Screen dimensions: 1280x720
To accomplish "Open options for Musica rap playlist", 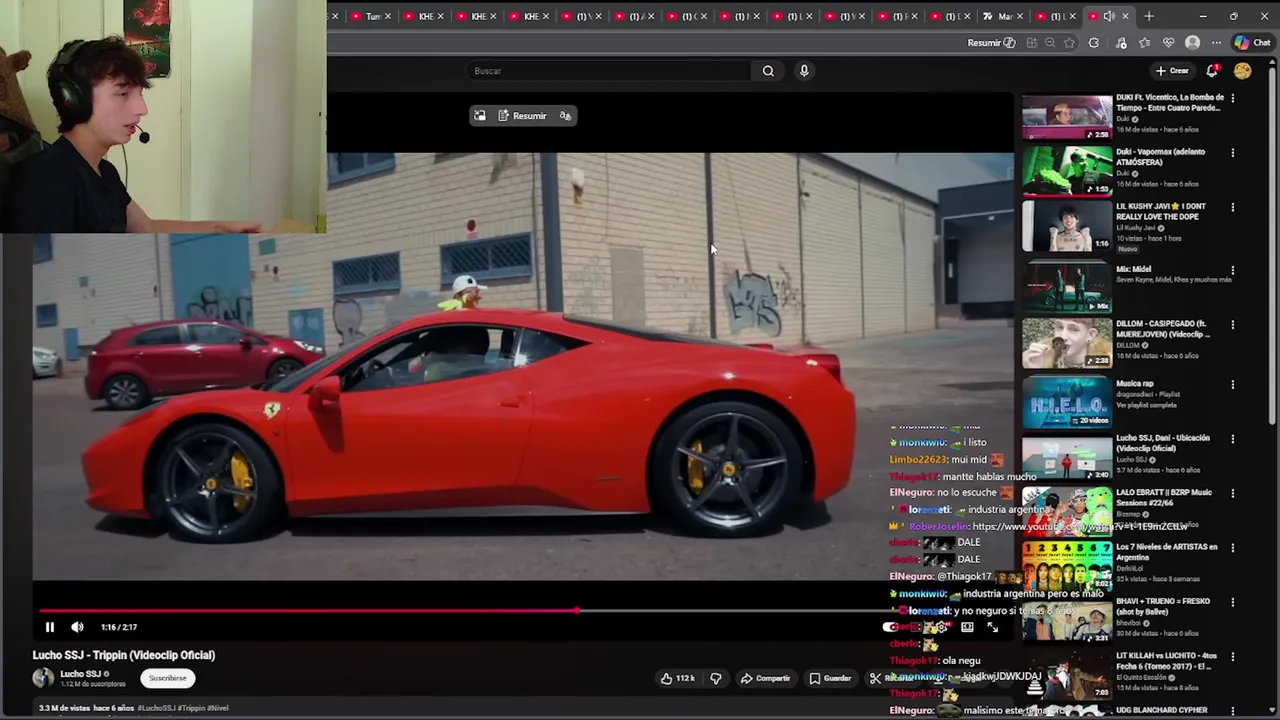I will tap(1232, 385).
